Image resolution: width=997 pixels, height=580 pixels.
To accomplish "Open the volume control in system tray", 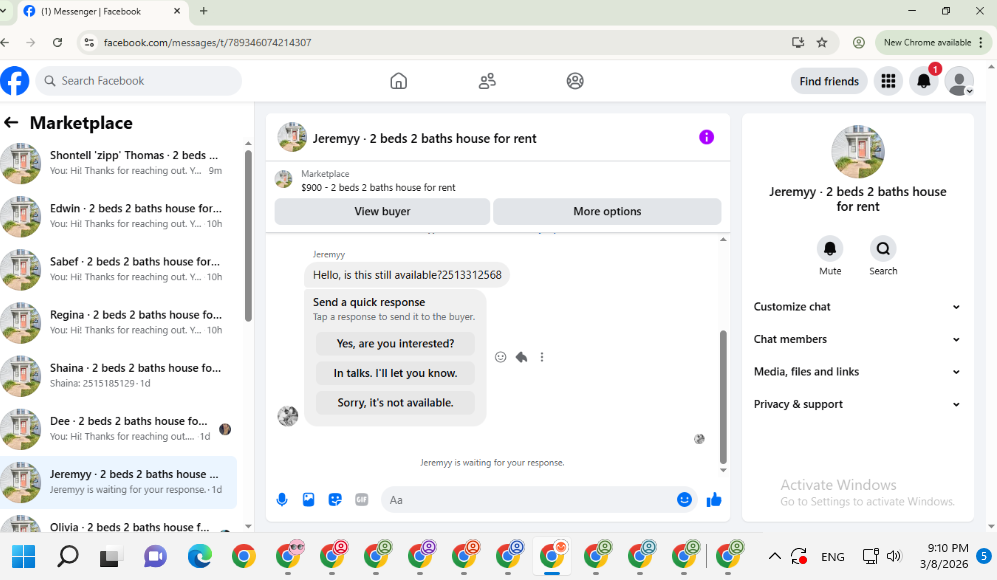I will [x=894, y=556].
